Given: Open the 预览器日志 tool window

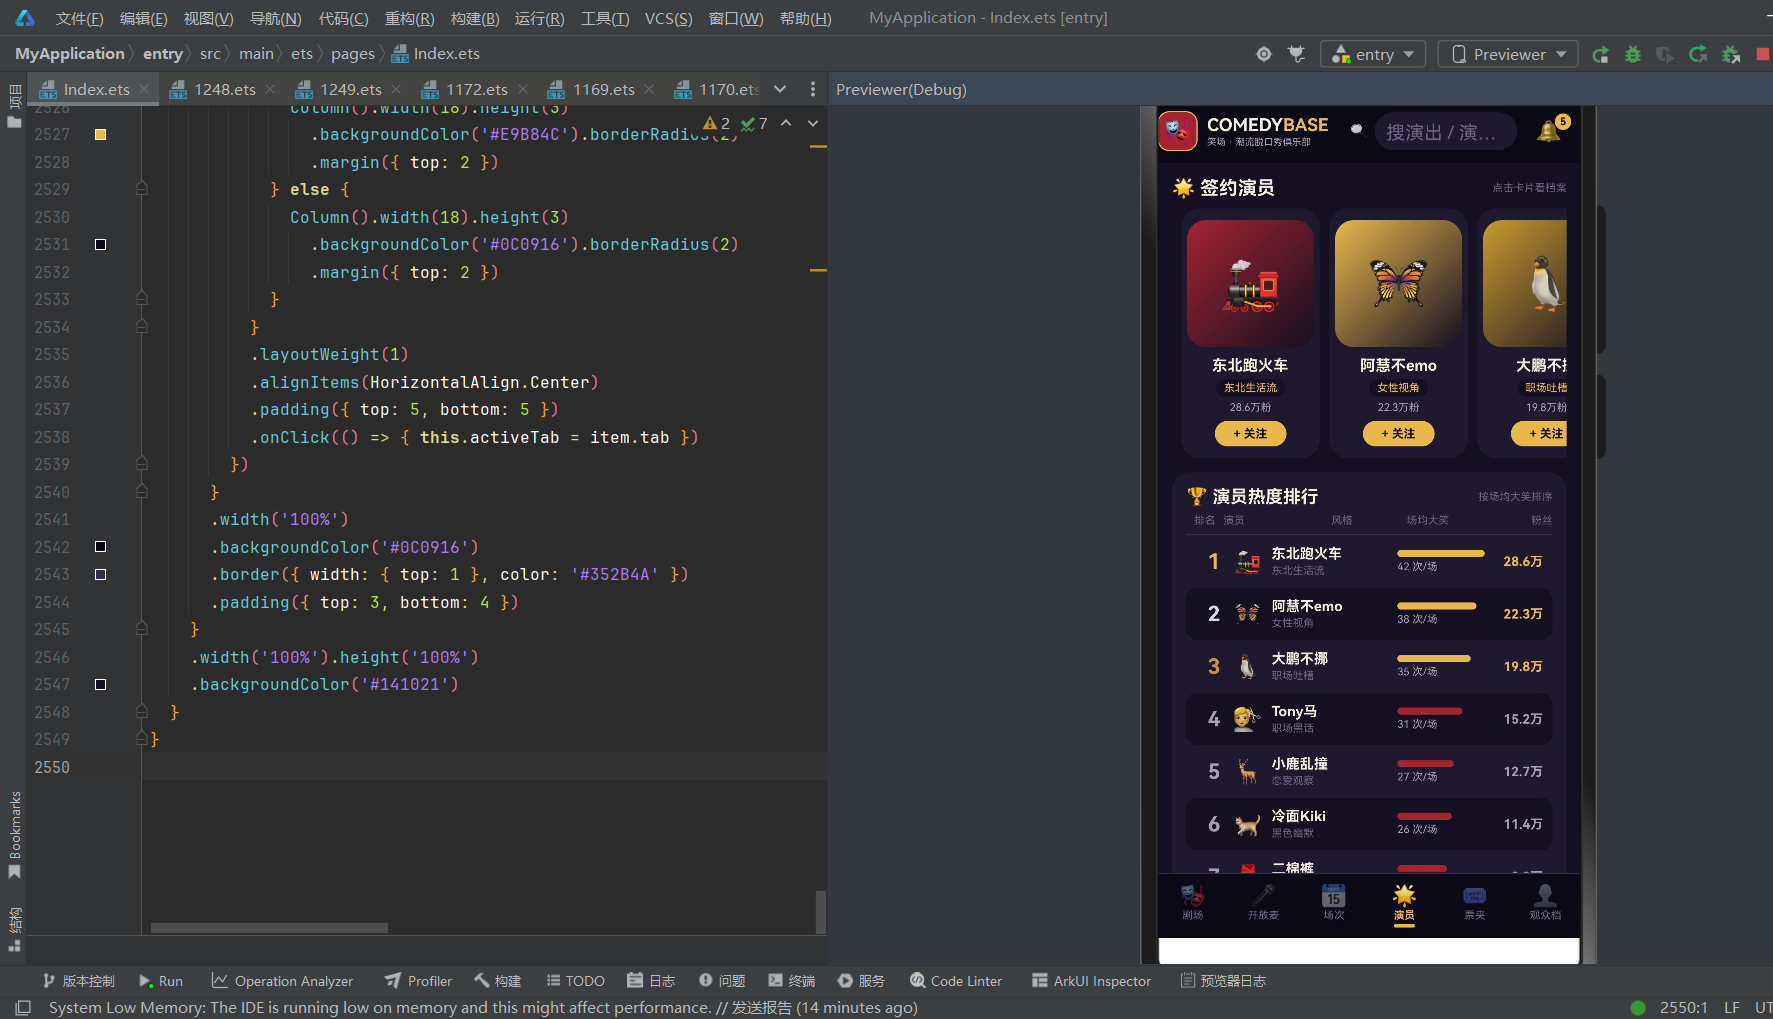Looking at the screenshot, I should click(x=1223, y=981).
